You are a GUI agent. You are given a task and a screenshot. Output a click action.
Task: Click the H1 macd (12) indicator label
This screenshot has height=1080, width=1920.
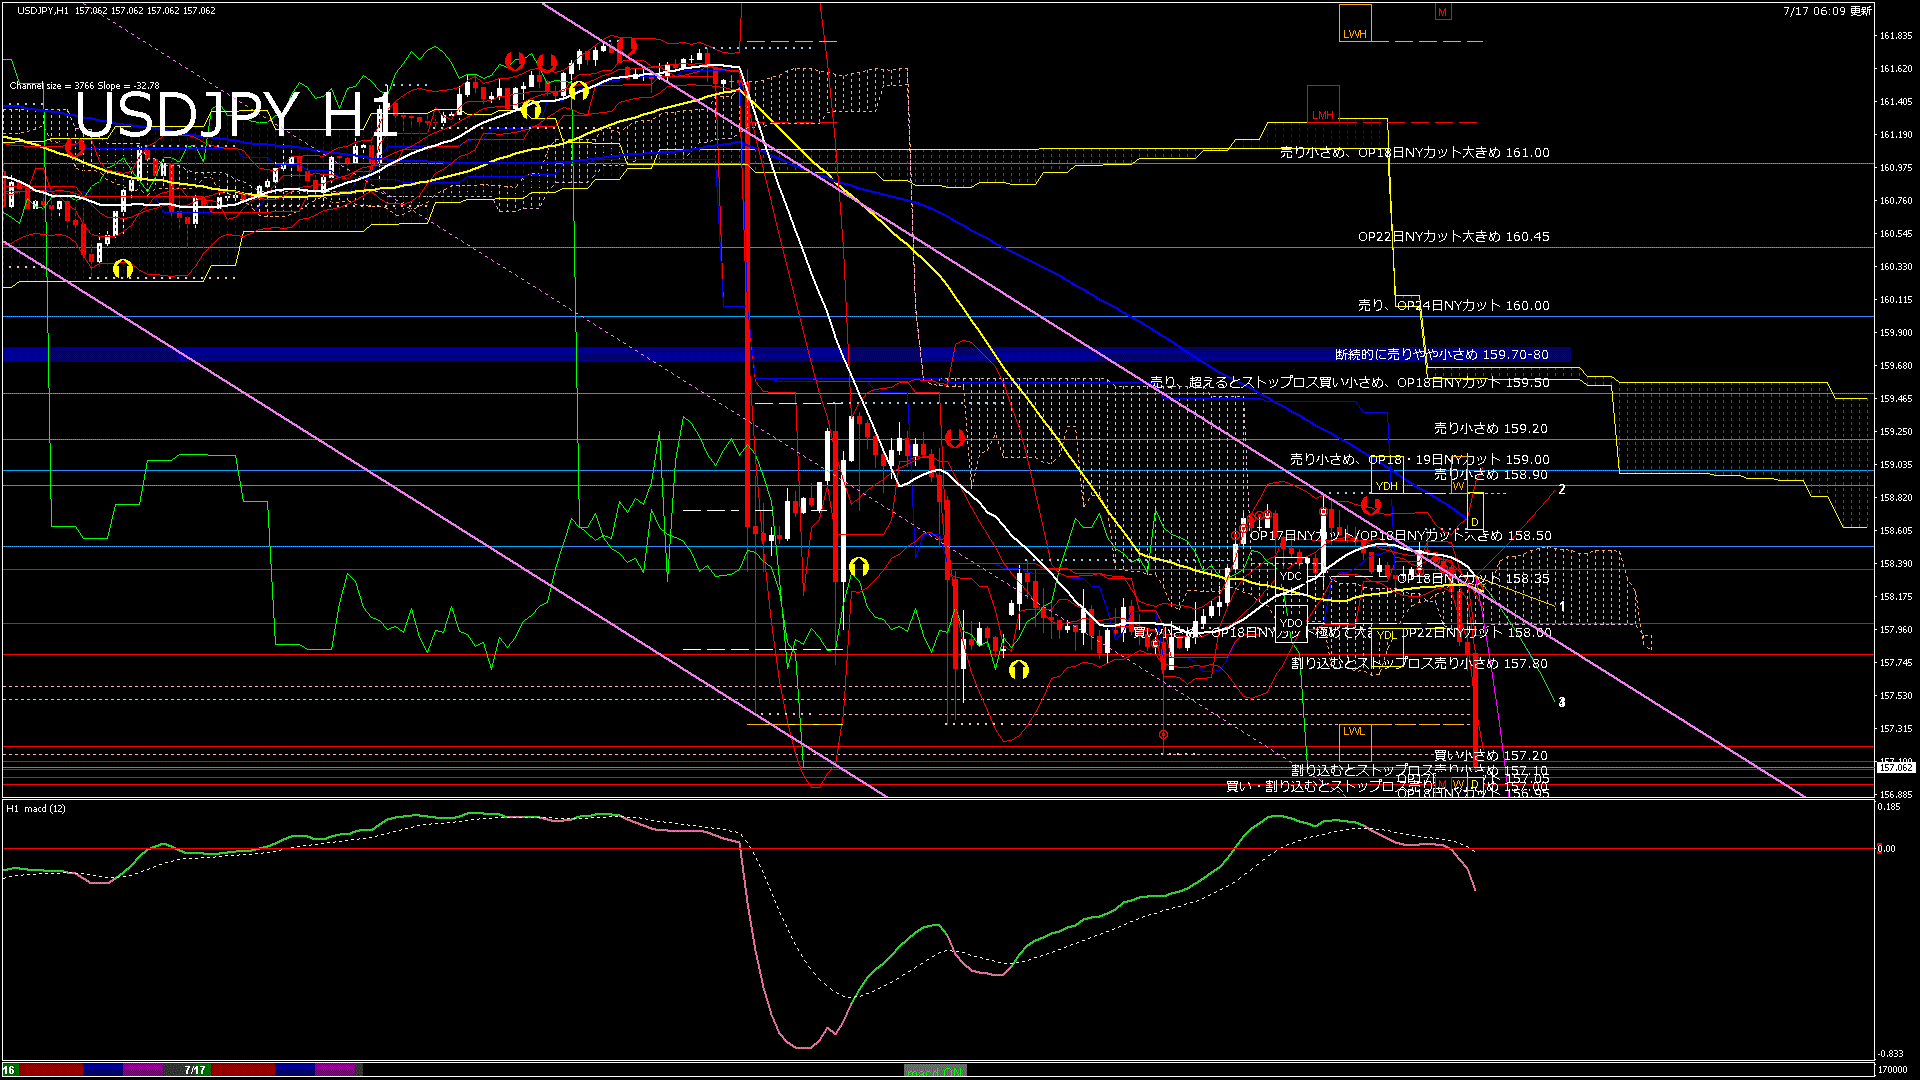click(36, 808)
